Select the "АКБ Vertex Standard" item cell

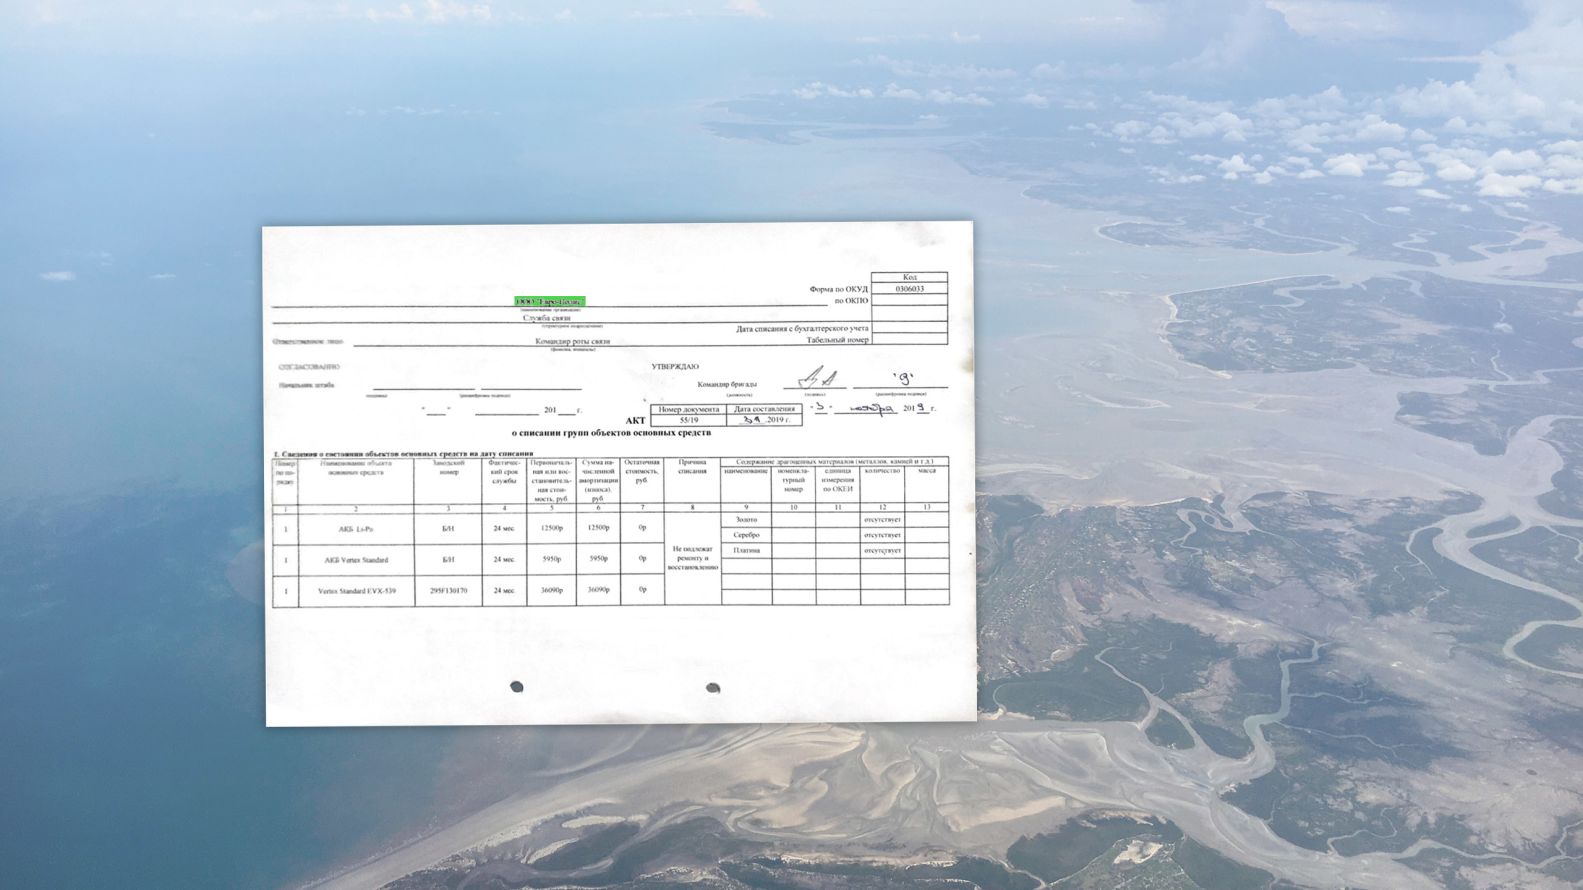pyautogui.click(x=356, y=560)
